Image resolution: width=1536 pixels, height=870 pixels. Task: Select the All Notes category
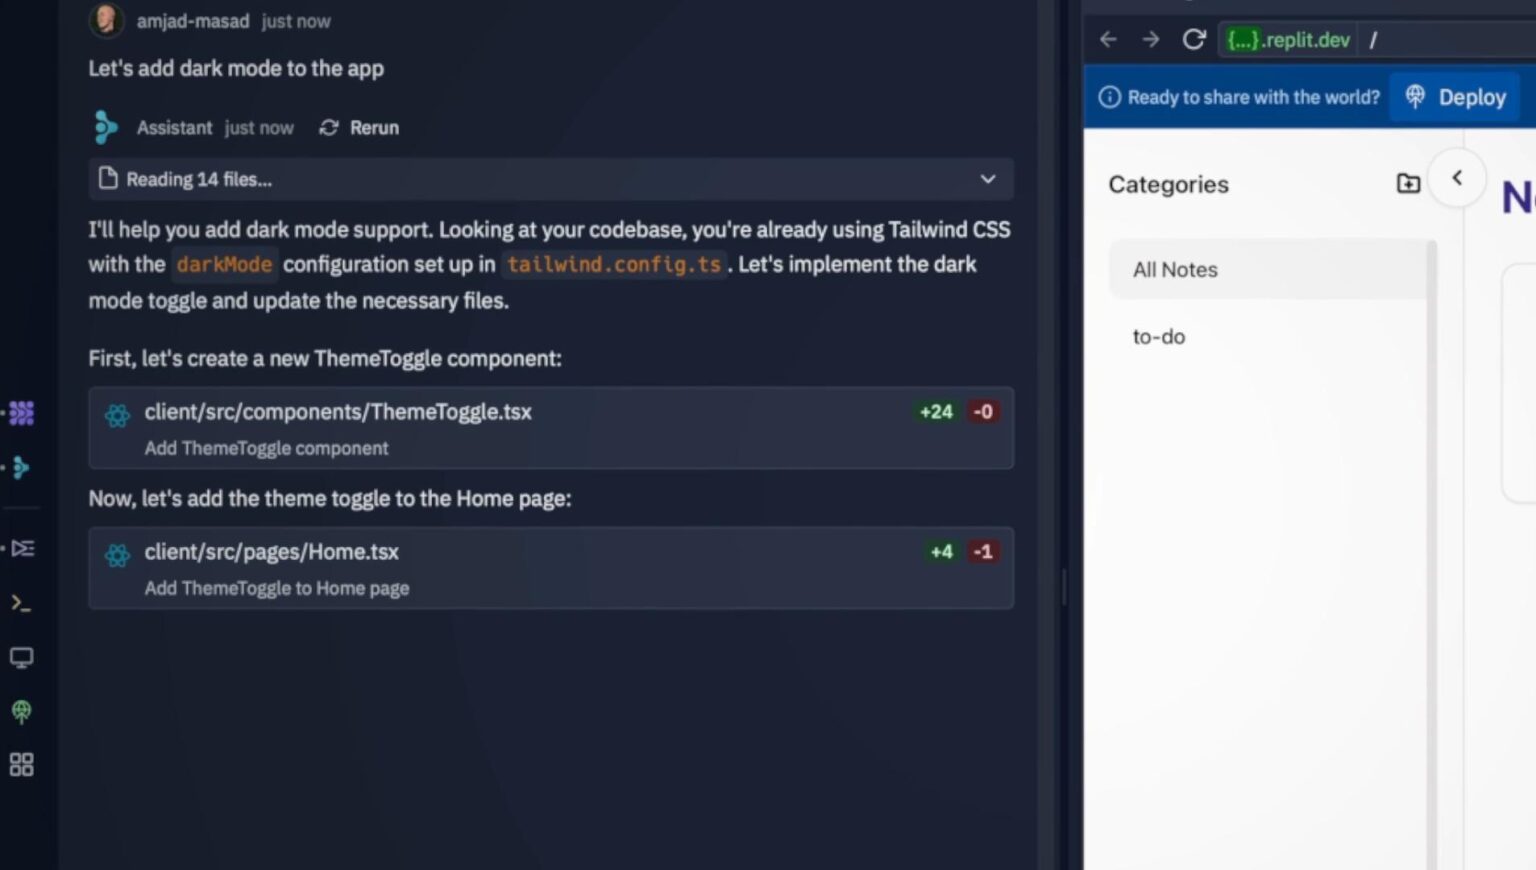tap(1175, 269)
